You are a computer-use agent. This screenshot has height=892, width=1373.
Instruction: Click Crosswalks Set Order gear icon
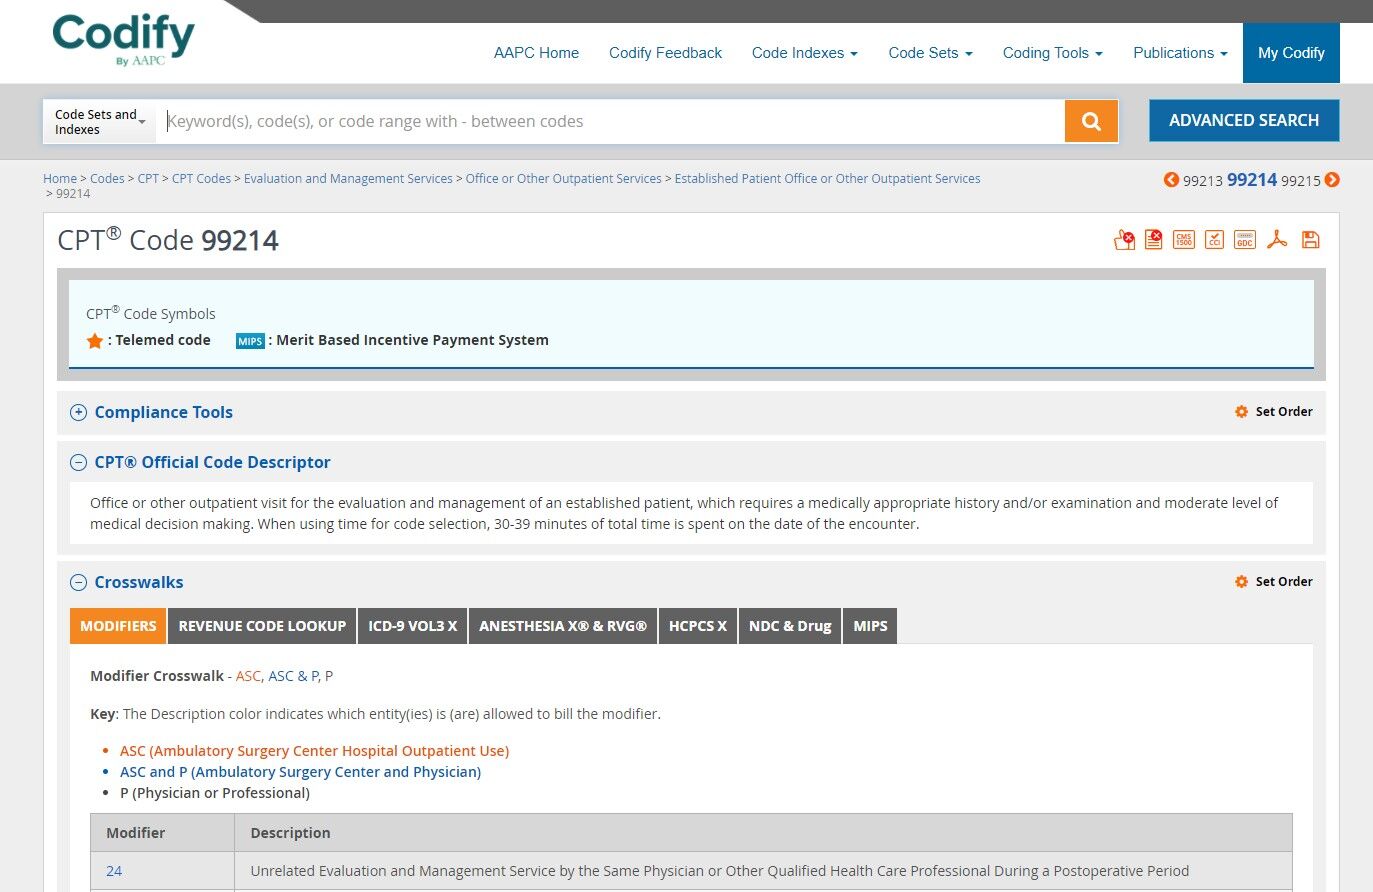(1241, 582)
